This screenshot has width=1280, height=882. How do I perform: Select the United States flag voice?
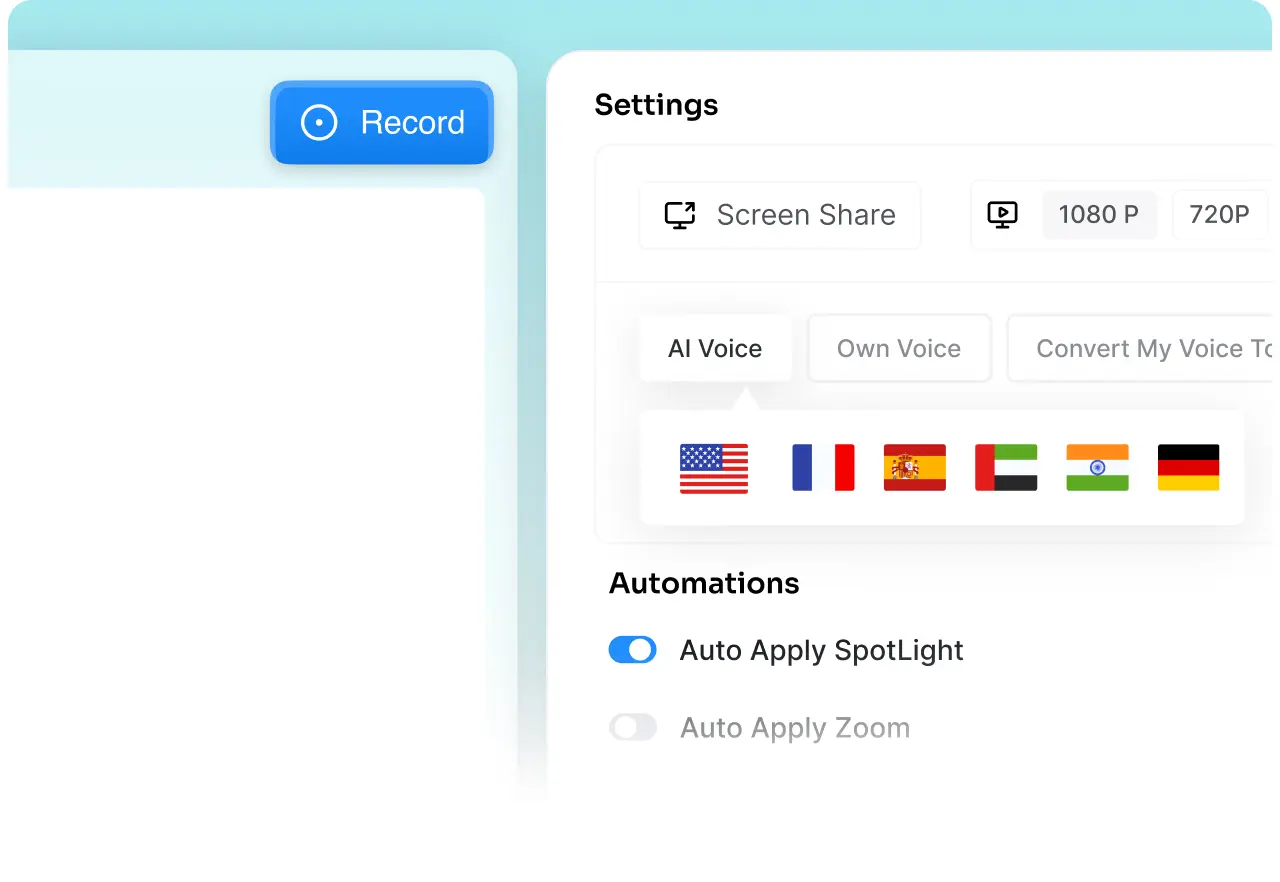pyautogui.click(x=714, y=468)
